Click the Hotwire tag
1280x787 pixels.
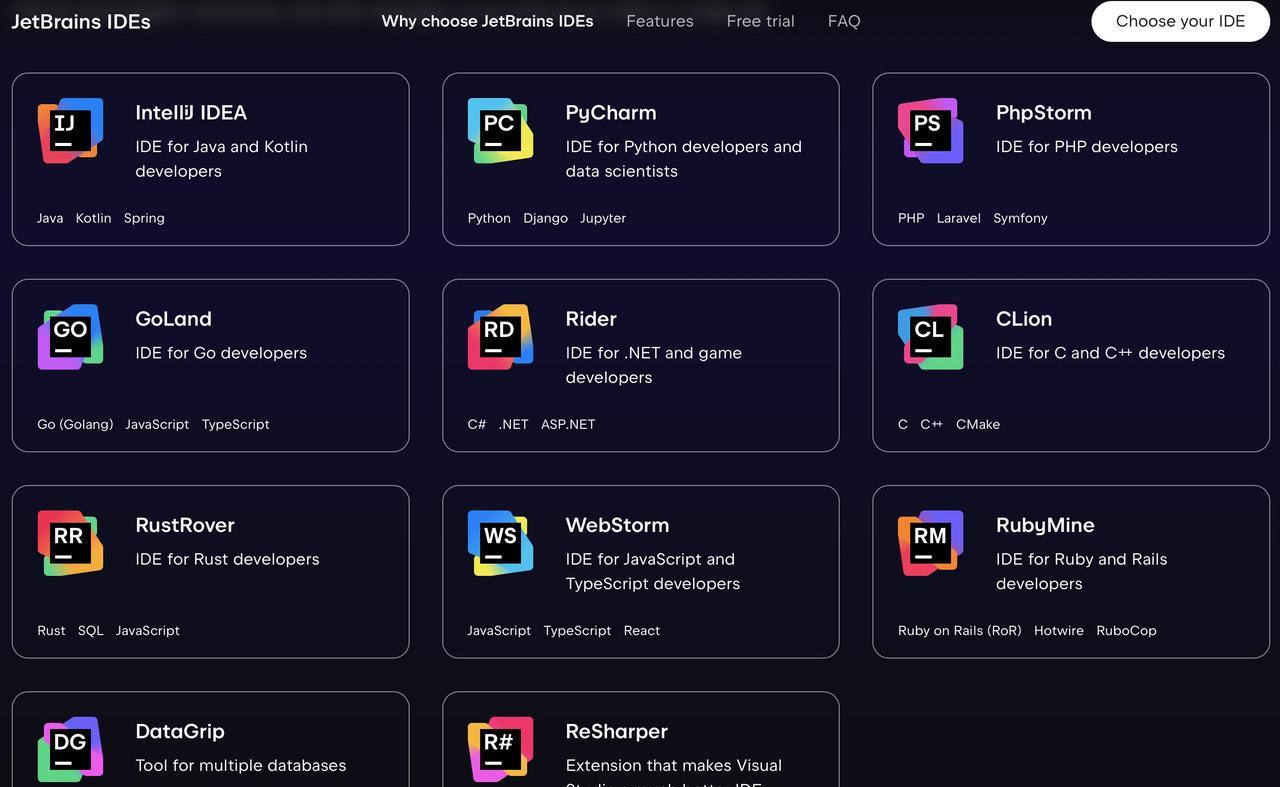(1059, 630)
